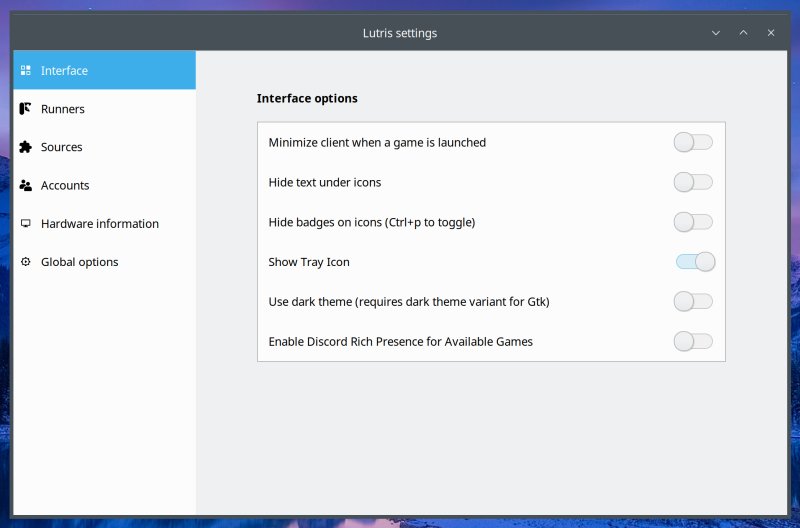Viewport: 800px width, 528px height.
Task: Click the Hide badges on icons label
Action: tap(371, 222)
